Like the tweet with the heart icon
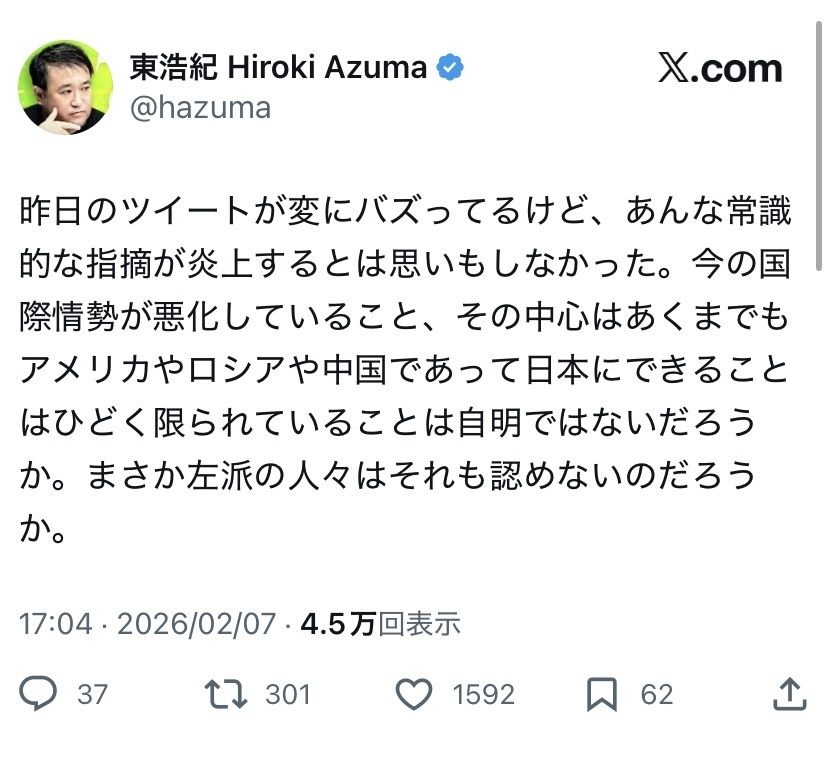The image size is (828, 759). pos(414,693)
